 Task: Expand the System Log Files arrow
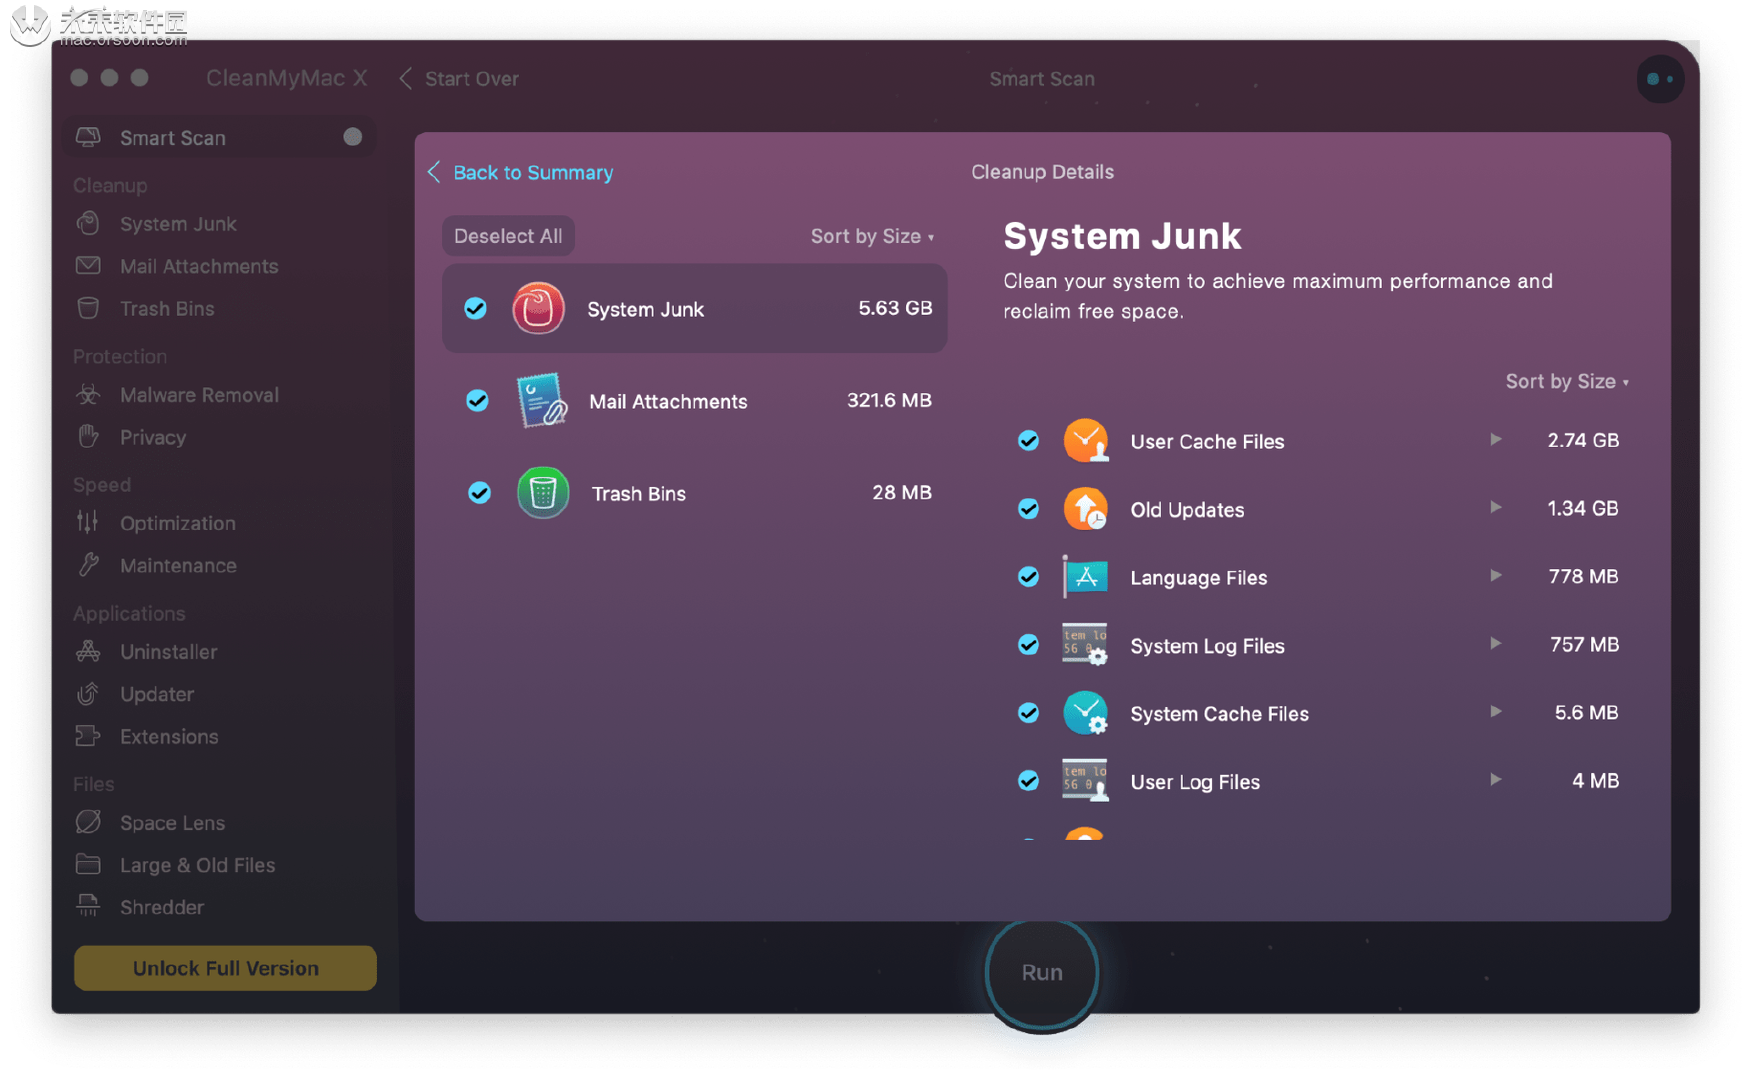(1495, 643)
